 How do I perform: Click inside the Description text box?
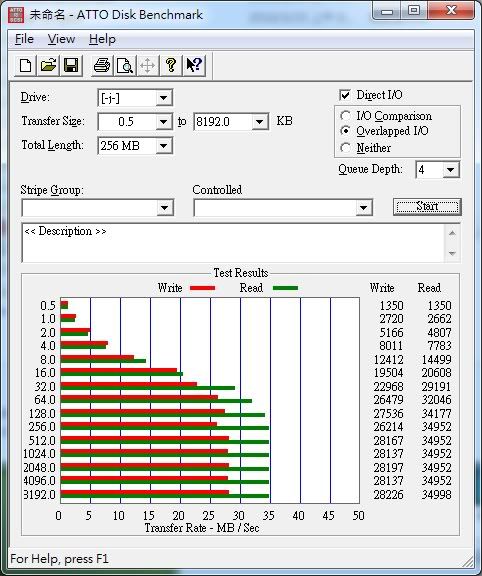(233, 242)
